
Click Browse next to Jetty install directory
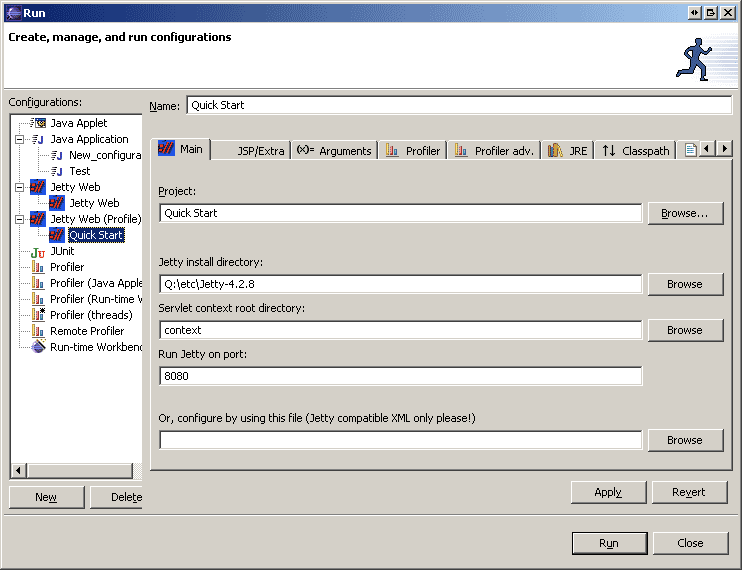(685, 284)
